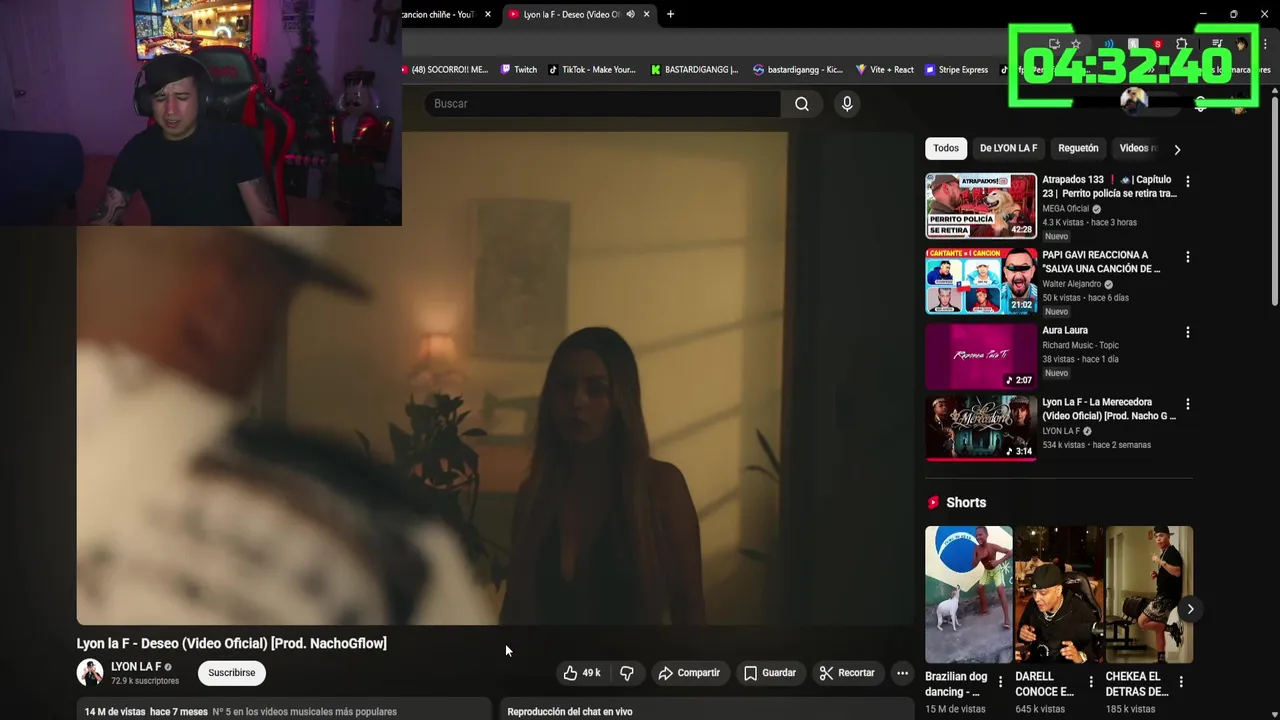
Task: Click the 72.9 k suscriptores text
Action: tap(145, 681)
